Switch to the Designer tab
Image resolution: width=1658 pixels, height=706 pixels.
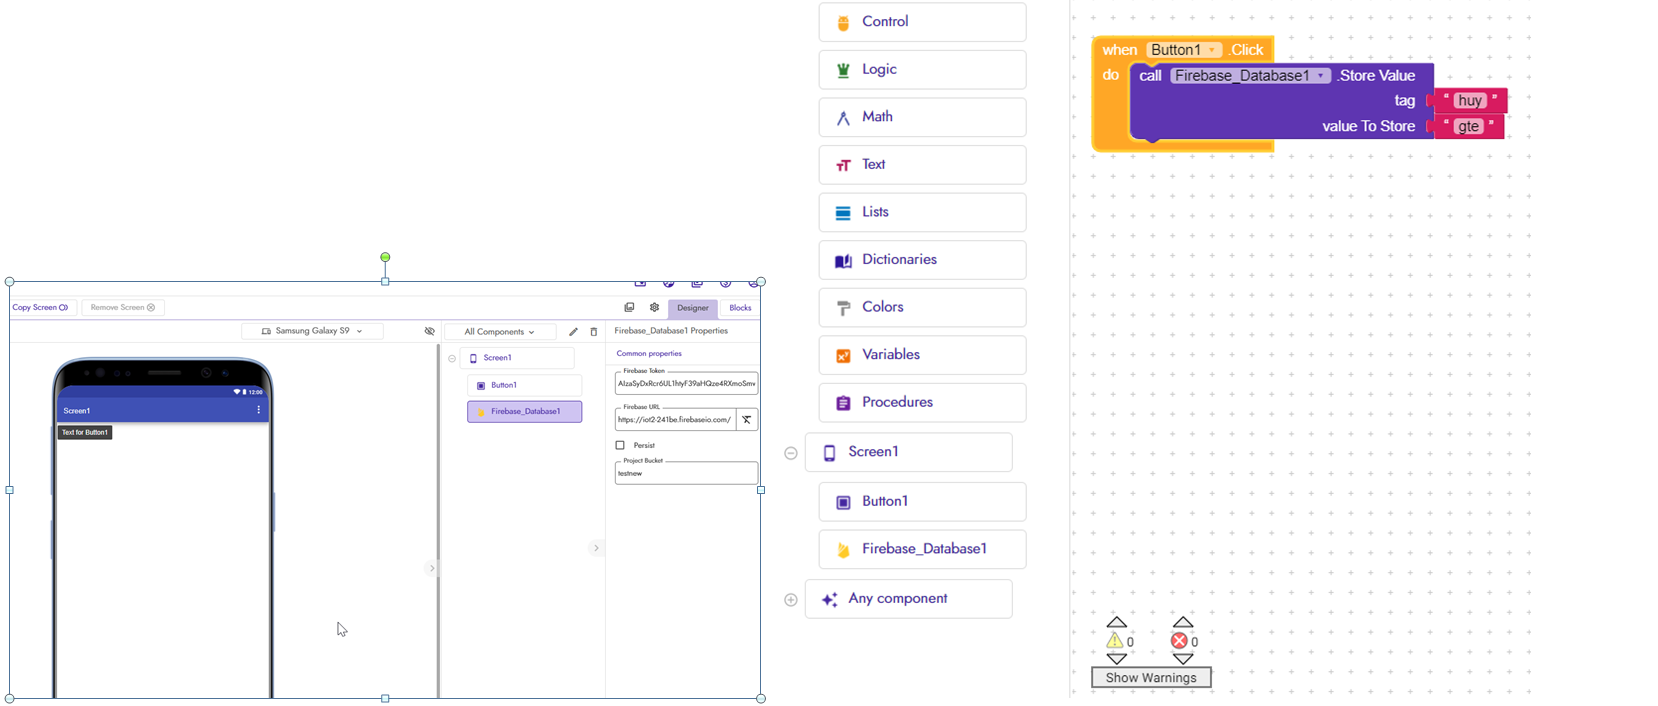pyautogui.click(x=692, y=308)
